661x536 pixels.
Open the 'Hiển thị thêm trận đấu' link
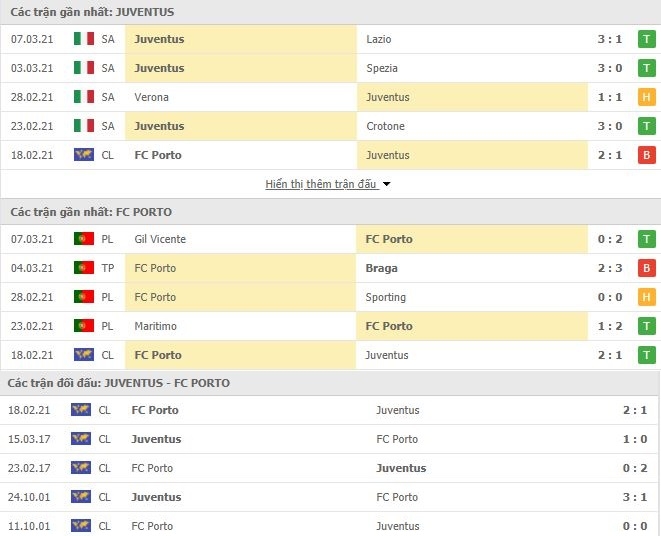click(321, 184)
